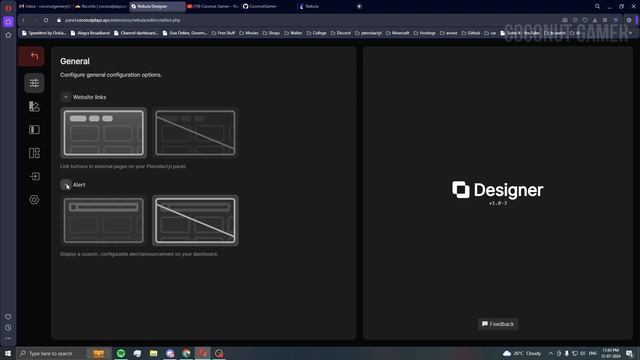Viewport: 640px width, 360px height.
Task: Click the star icon in Opera sidebar
Action: point(8,36)
